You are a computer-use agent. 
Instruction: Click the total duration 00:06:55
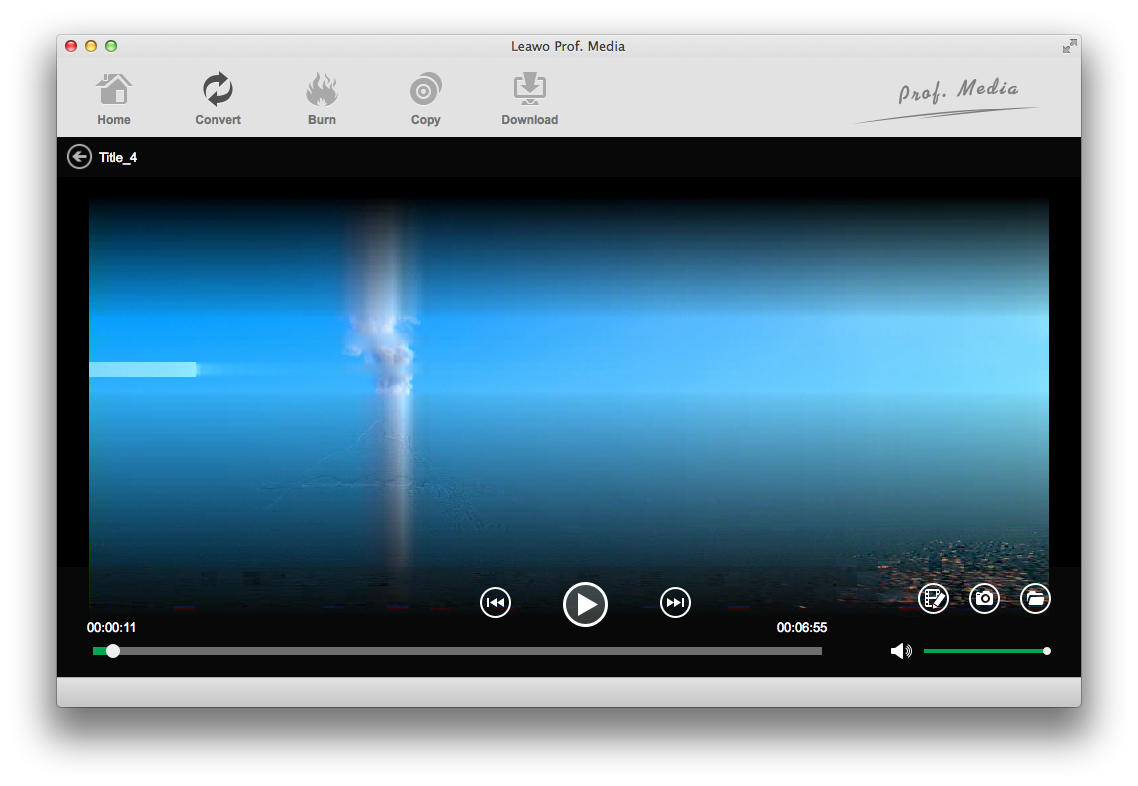point(801,627)
